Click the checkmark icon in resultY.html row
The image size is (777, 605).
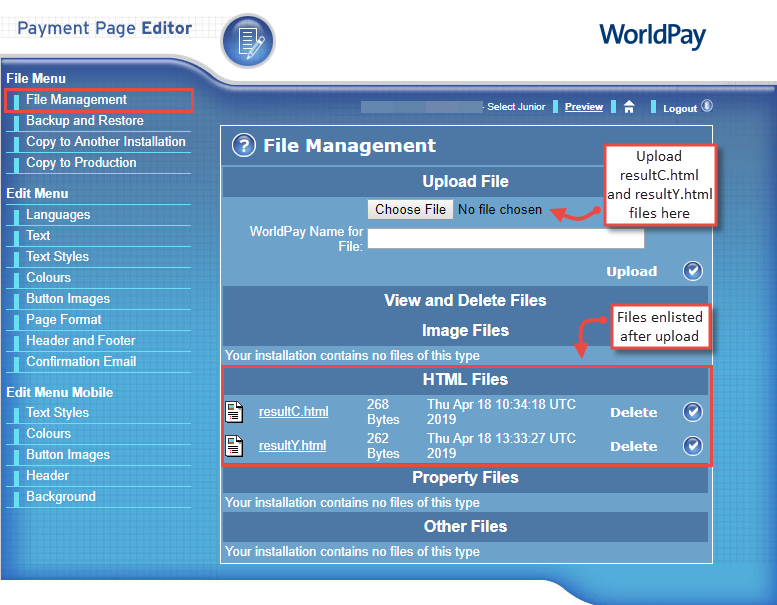coord(692,446)
